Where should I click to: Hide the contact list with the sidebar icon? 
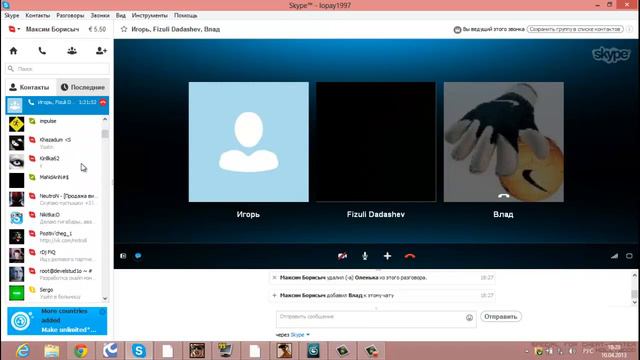pyautogui.click(x=123, y=256)
